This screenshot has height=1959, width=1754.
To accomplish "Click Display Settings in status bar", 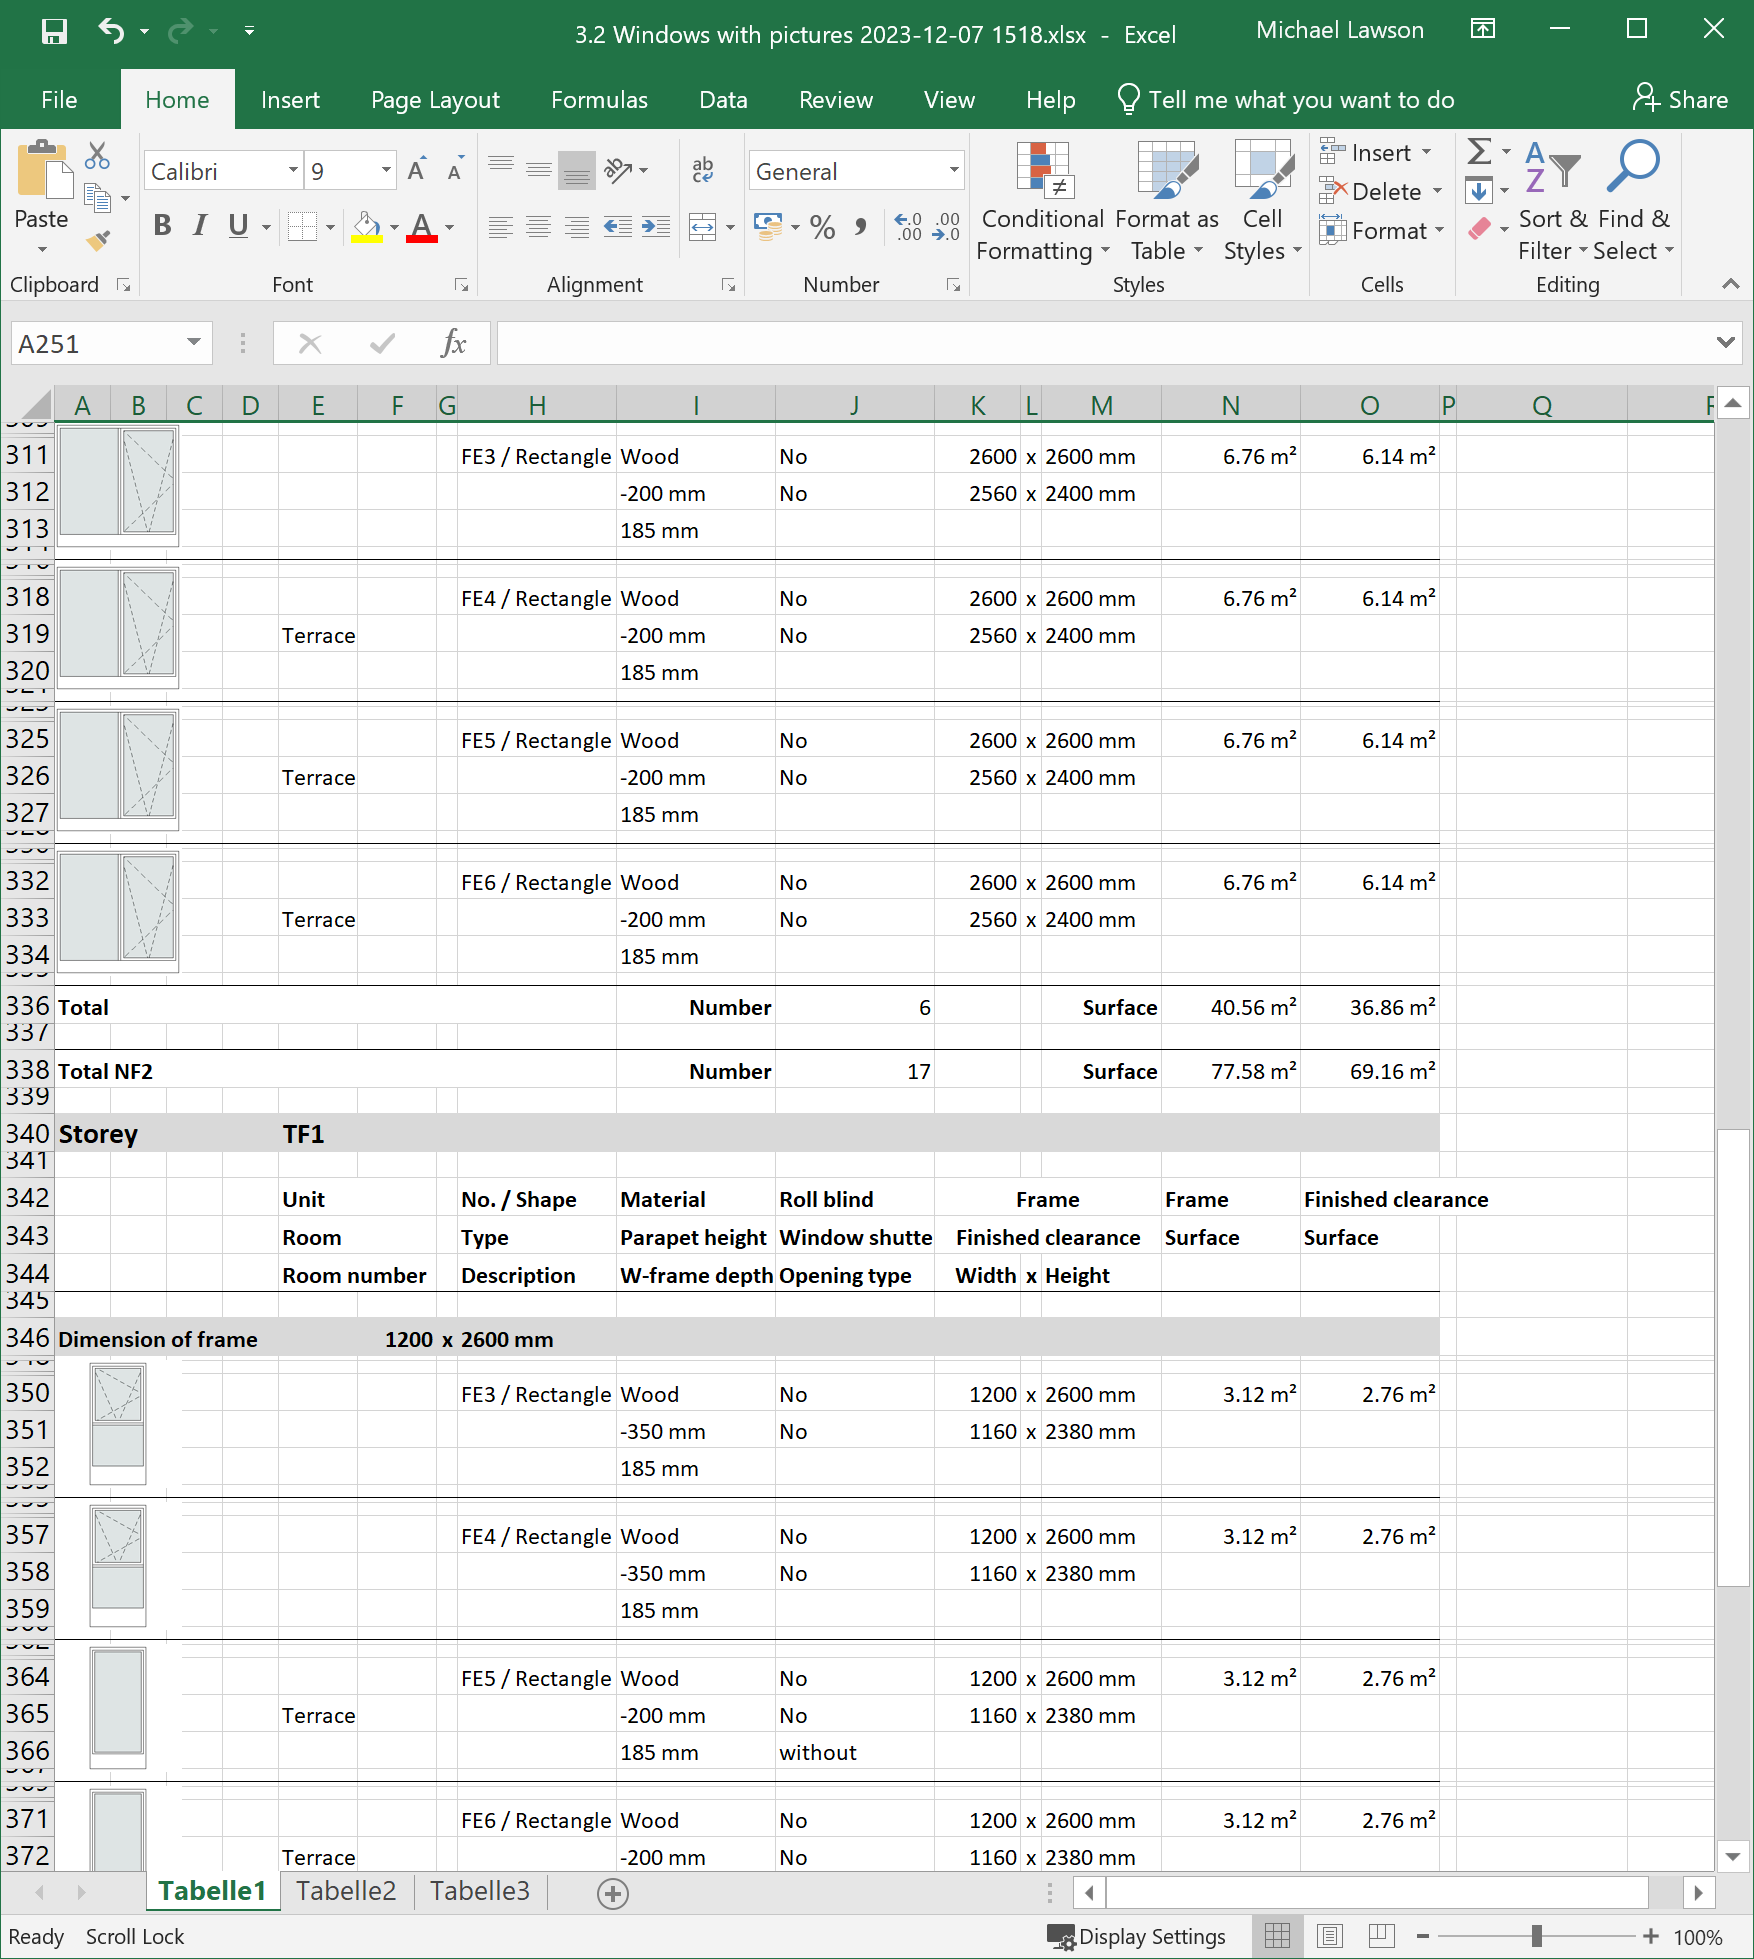I will pos(1136,1936).
